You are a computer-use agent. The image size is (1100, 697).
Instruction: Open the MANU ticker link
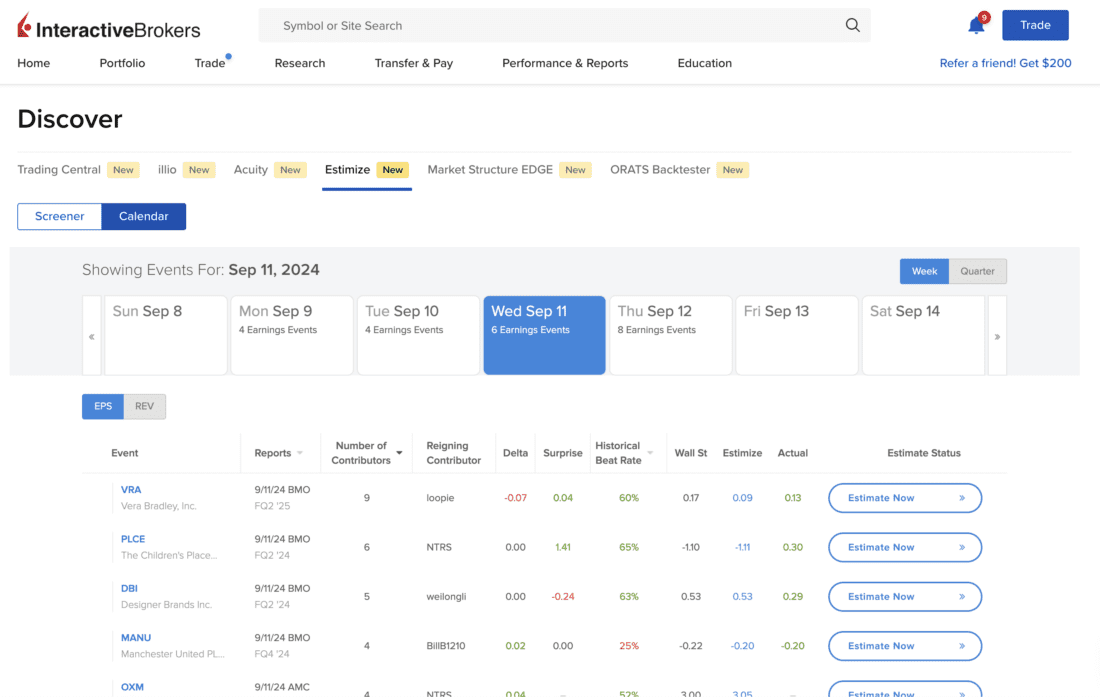[x=135, y=637]
